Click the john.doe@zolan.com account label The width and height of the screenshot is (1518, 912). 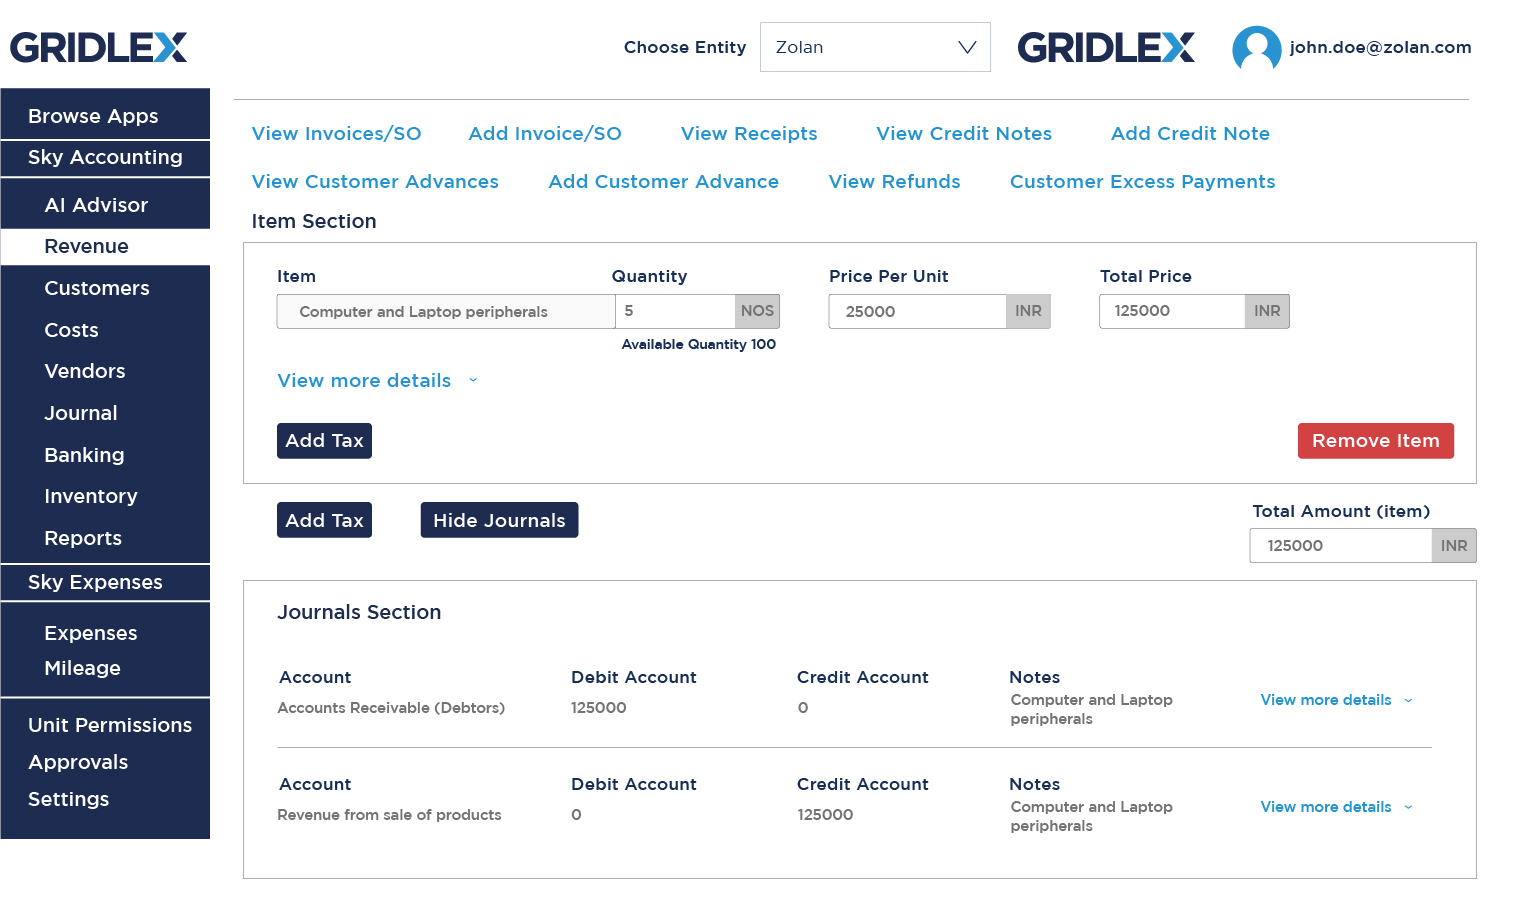point(1380,47)
